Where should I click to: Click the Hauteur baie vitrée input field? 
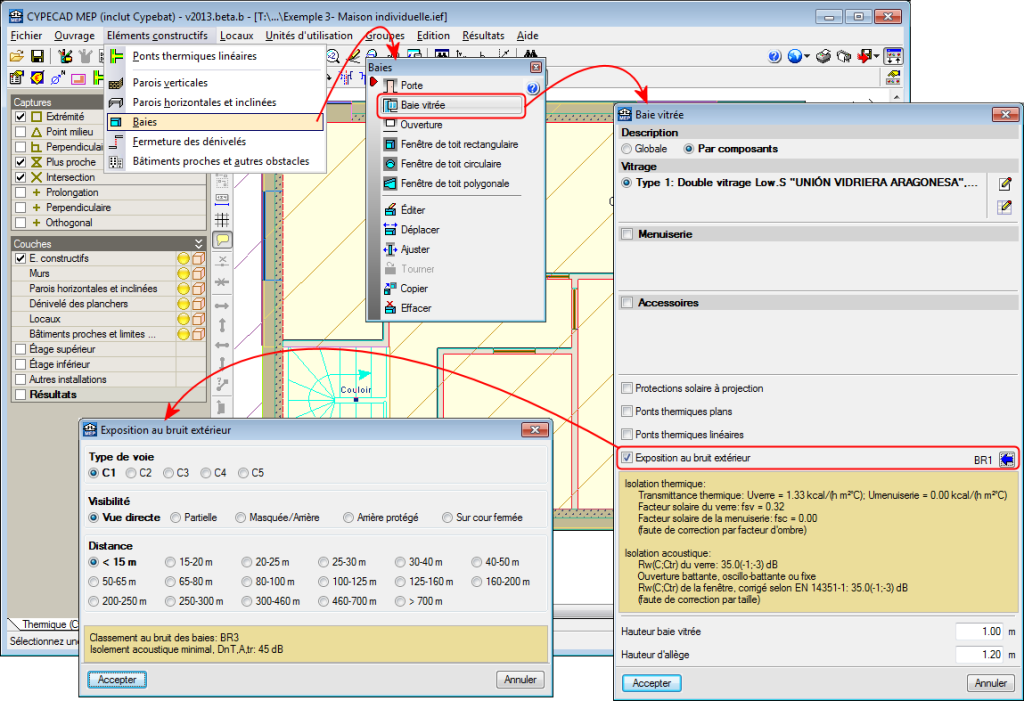point(978,632)
